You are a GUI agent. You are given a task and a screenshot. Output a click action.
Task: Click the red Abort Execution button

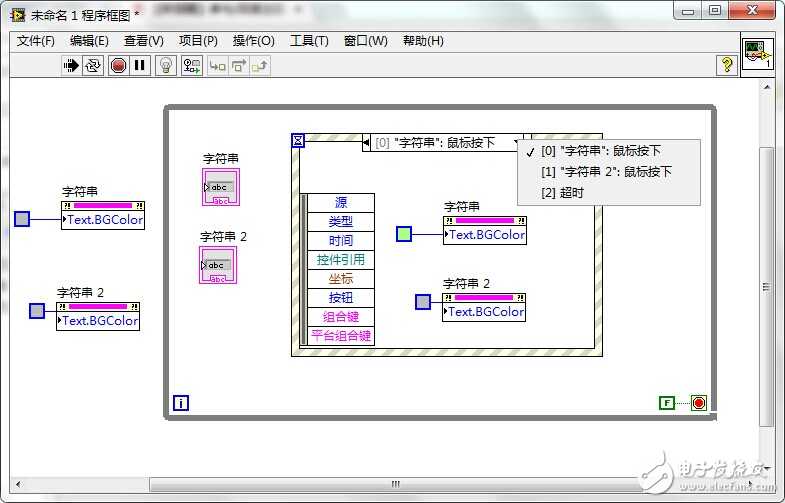(118, 66)
